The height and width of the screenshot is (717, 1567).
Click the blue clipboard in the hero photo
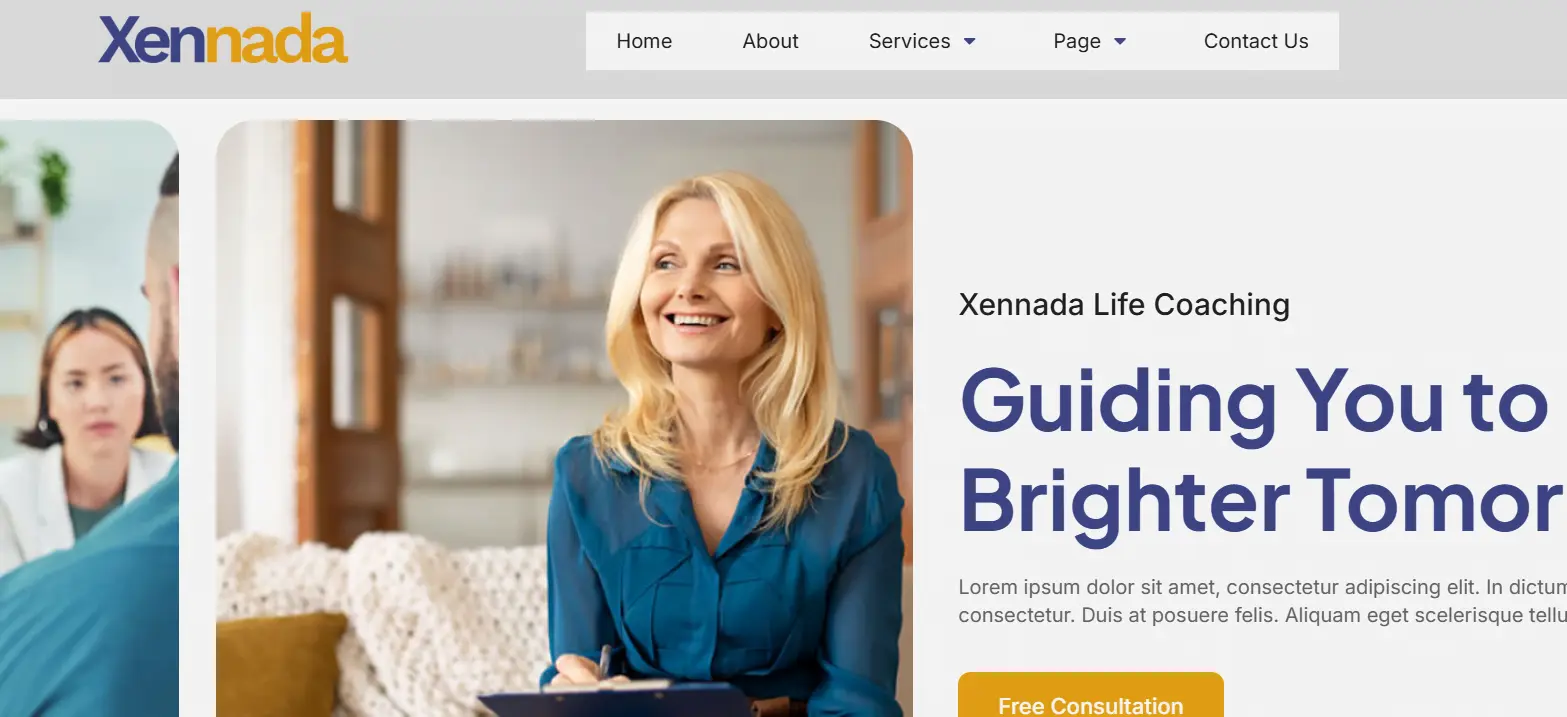tap(615, 699)
